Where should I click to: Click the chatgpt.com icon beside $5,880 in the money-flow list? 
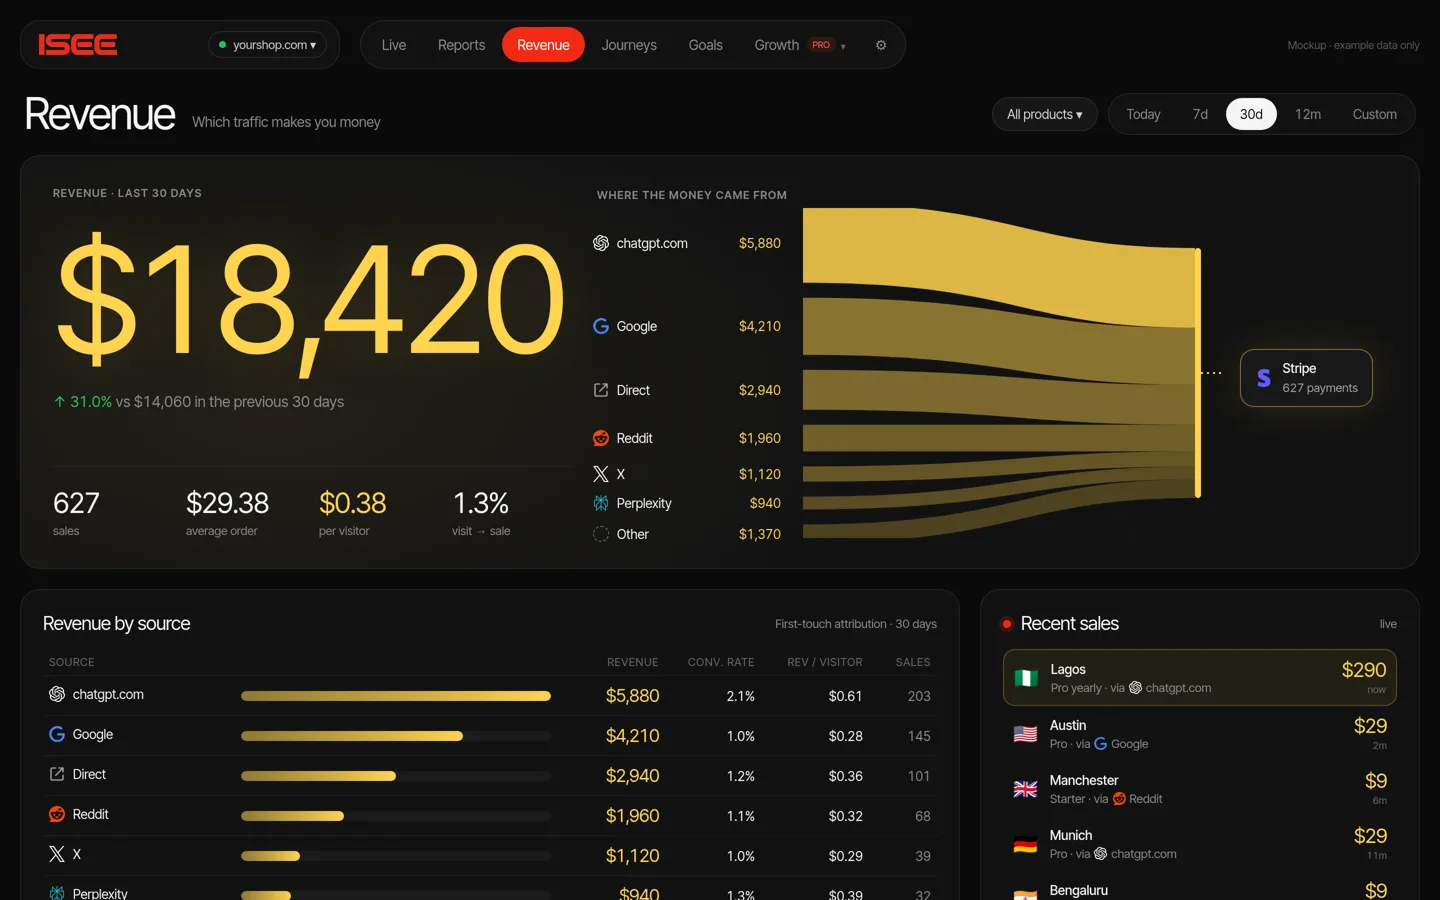[601, 243]
